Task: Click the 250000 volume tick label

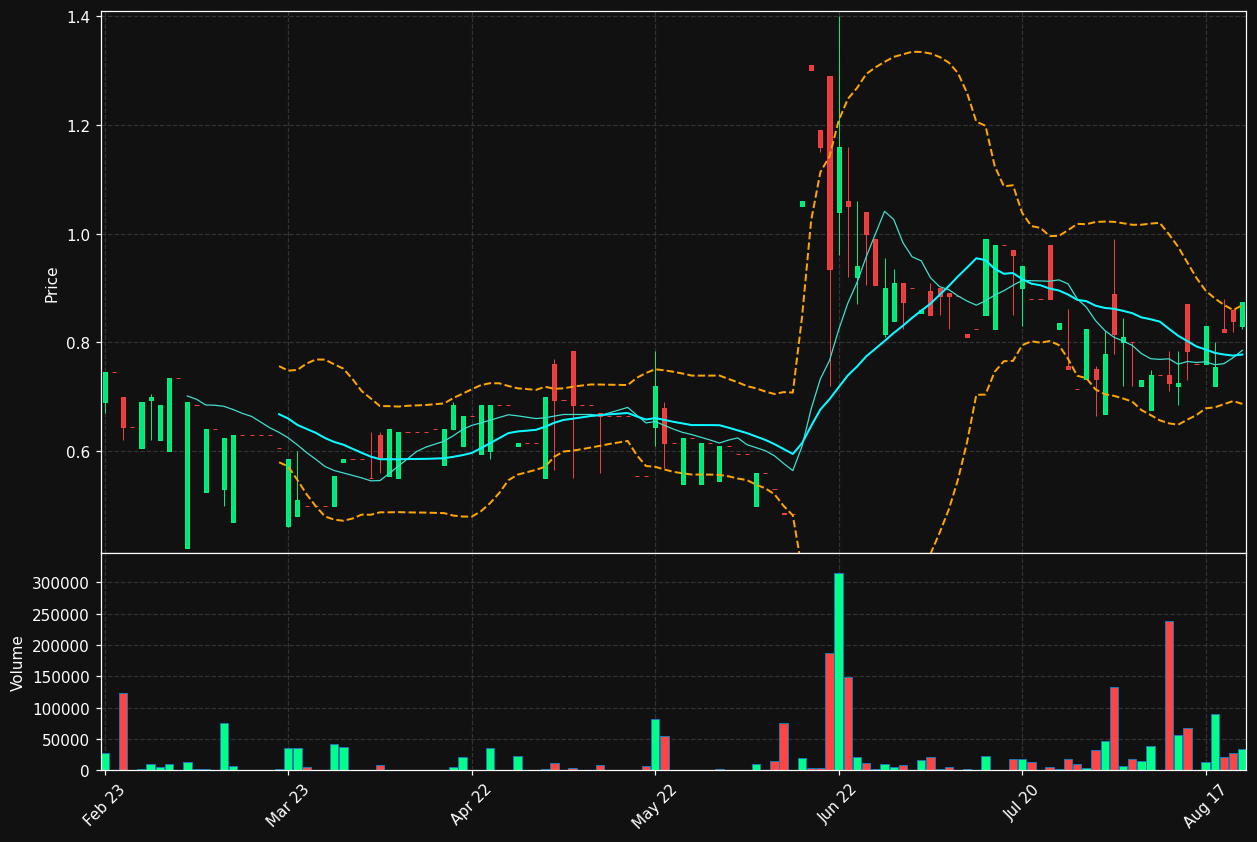Action: (62, 614)
